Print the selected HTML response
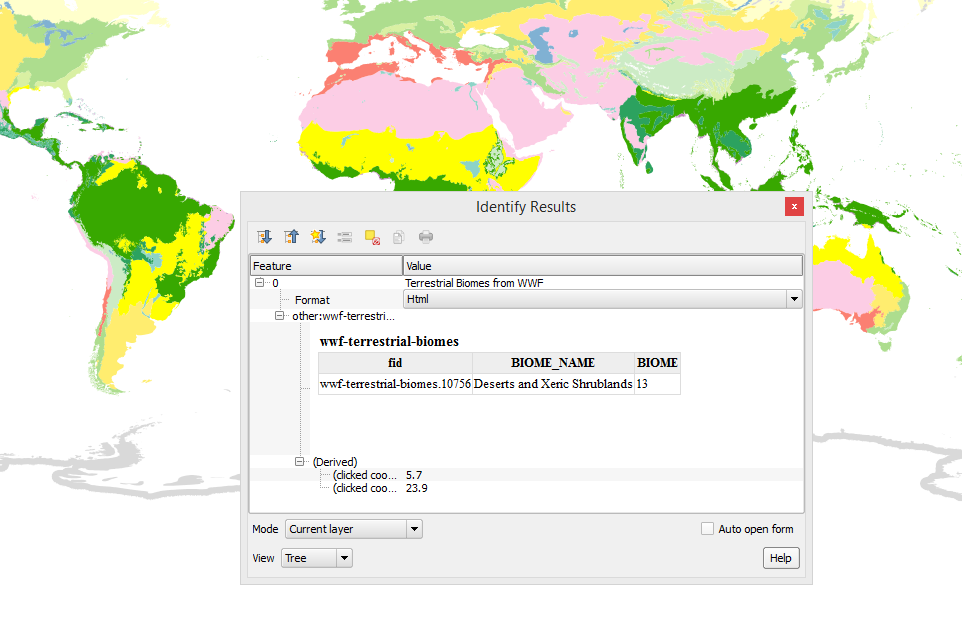The height and width of the screenshot is (619, 962). point(425,236)
